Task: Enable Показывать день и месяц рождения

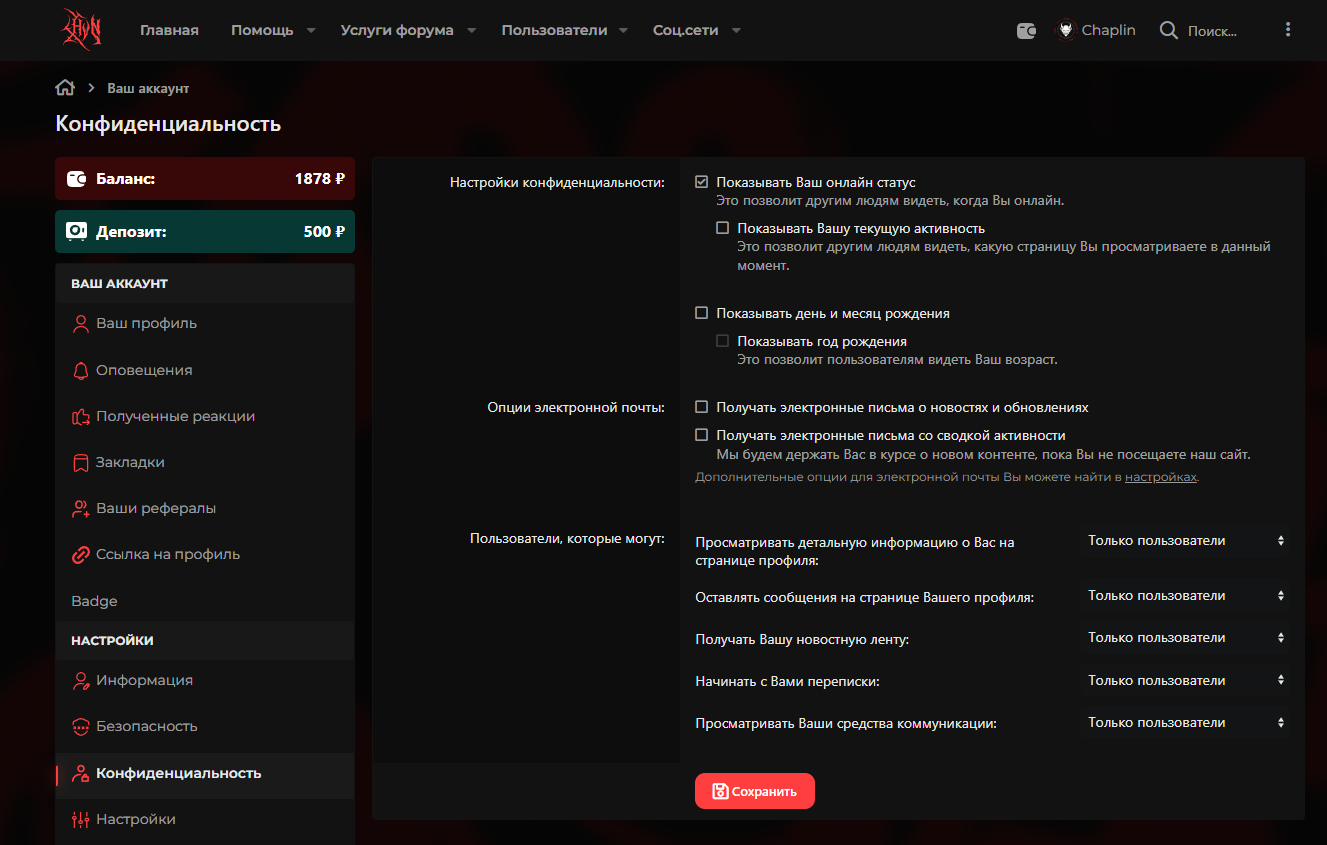Action: coord(702,313)
